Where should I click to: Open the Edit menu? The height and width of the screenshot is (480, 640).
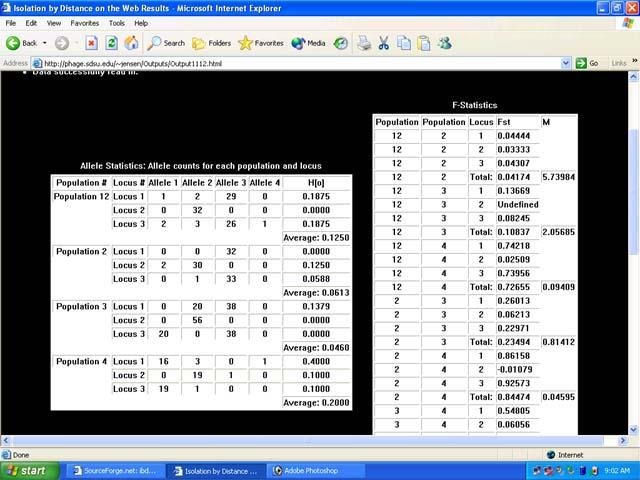click(31, 23)
